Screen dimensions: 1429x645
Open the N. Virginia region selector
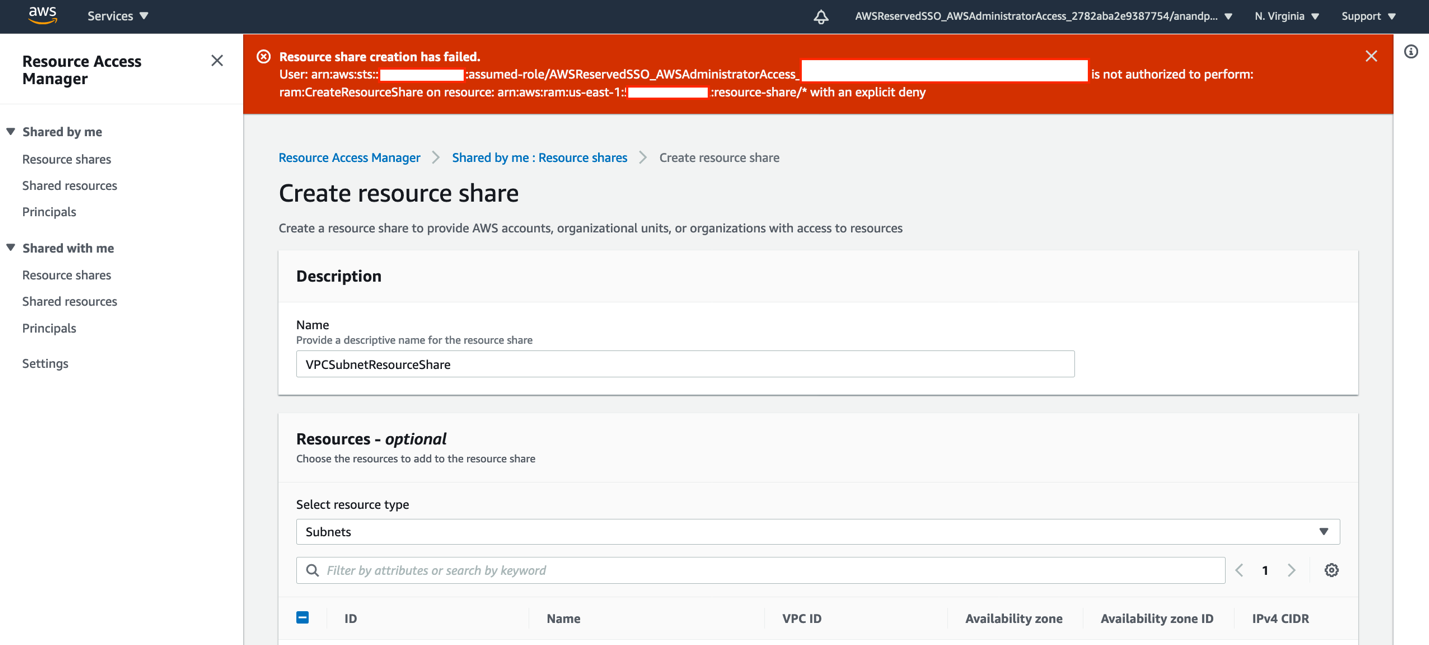point(1285,16)
